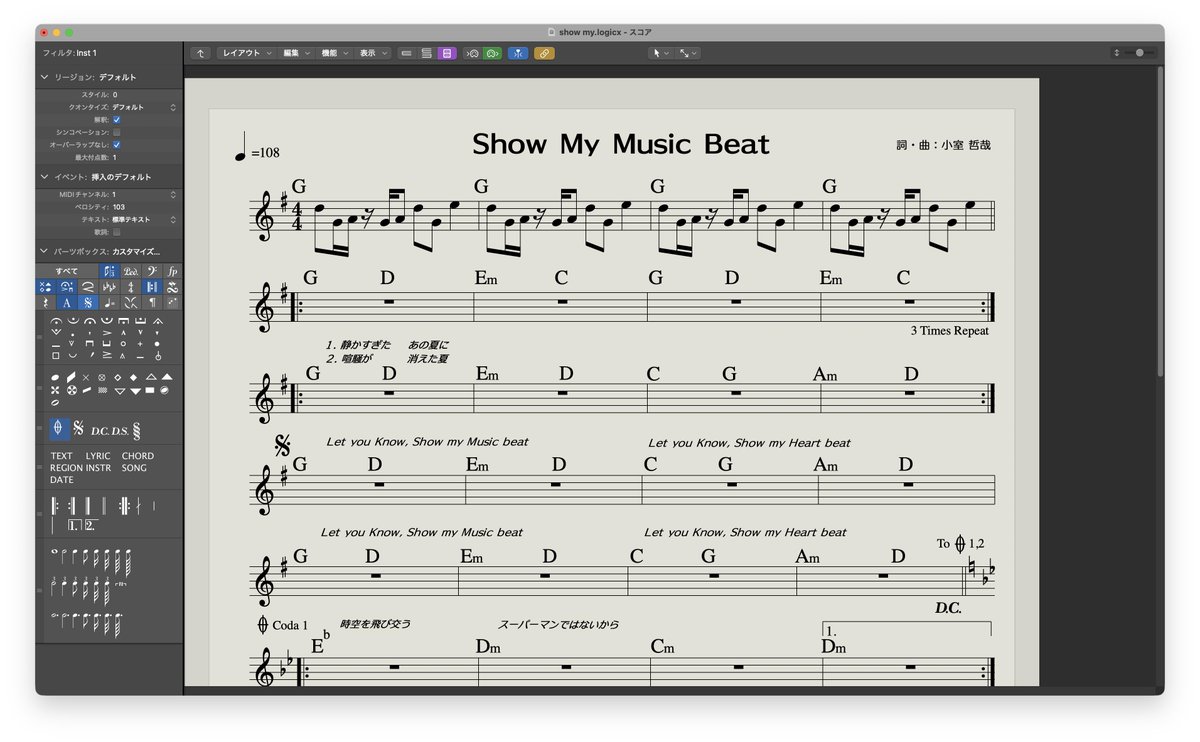
Task: Select the text A group in Part Box
Action: (67, 303)
